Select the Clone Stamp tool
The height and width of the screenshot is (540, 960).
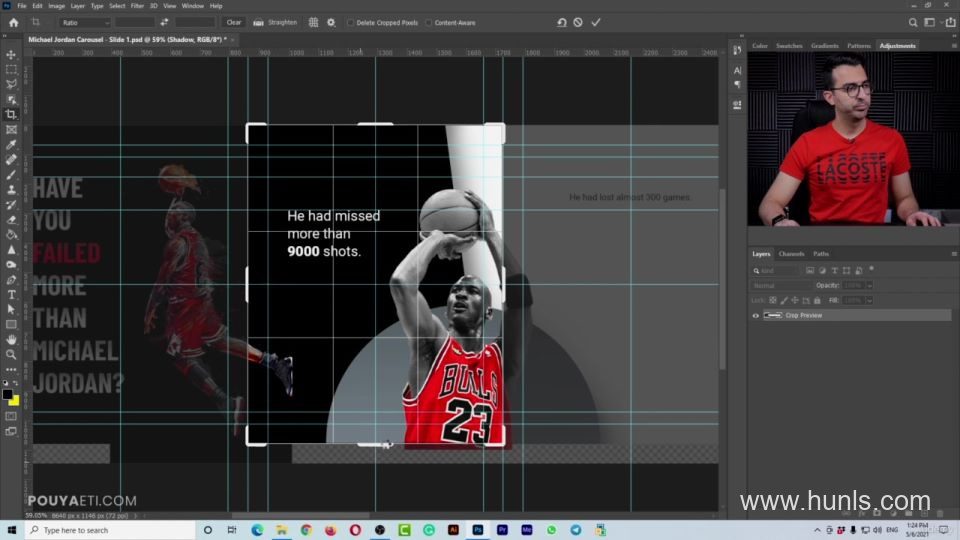pos(11,190)
